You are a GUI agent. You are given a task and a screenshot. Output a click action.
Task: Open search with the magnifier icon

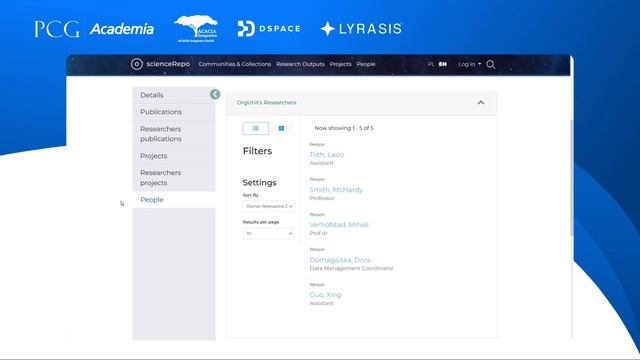pyautogui.click(x=491, y=64)
